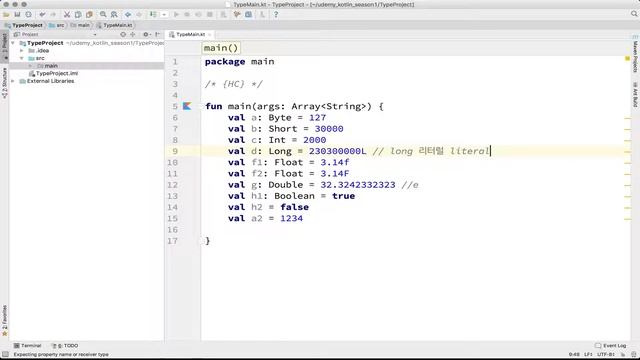640x360 pixels.
Task: Click the main breadcrumb
Action: [80, 25]
